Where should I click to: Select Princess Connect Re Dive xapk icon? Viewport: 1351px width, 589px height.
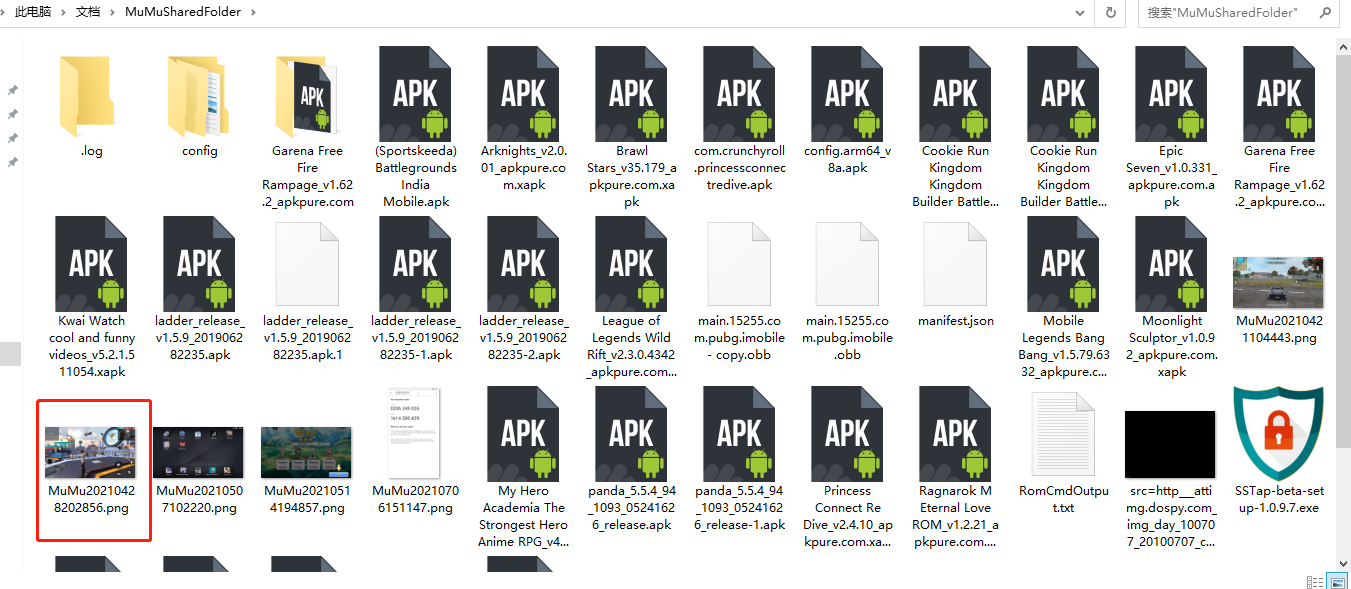click(x=848, y=433)
